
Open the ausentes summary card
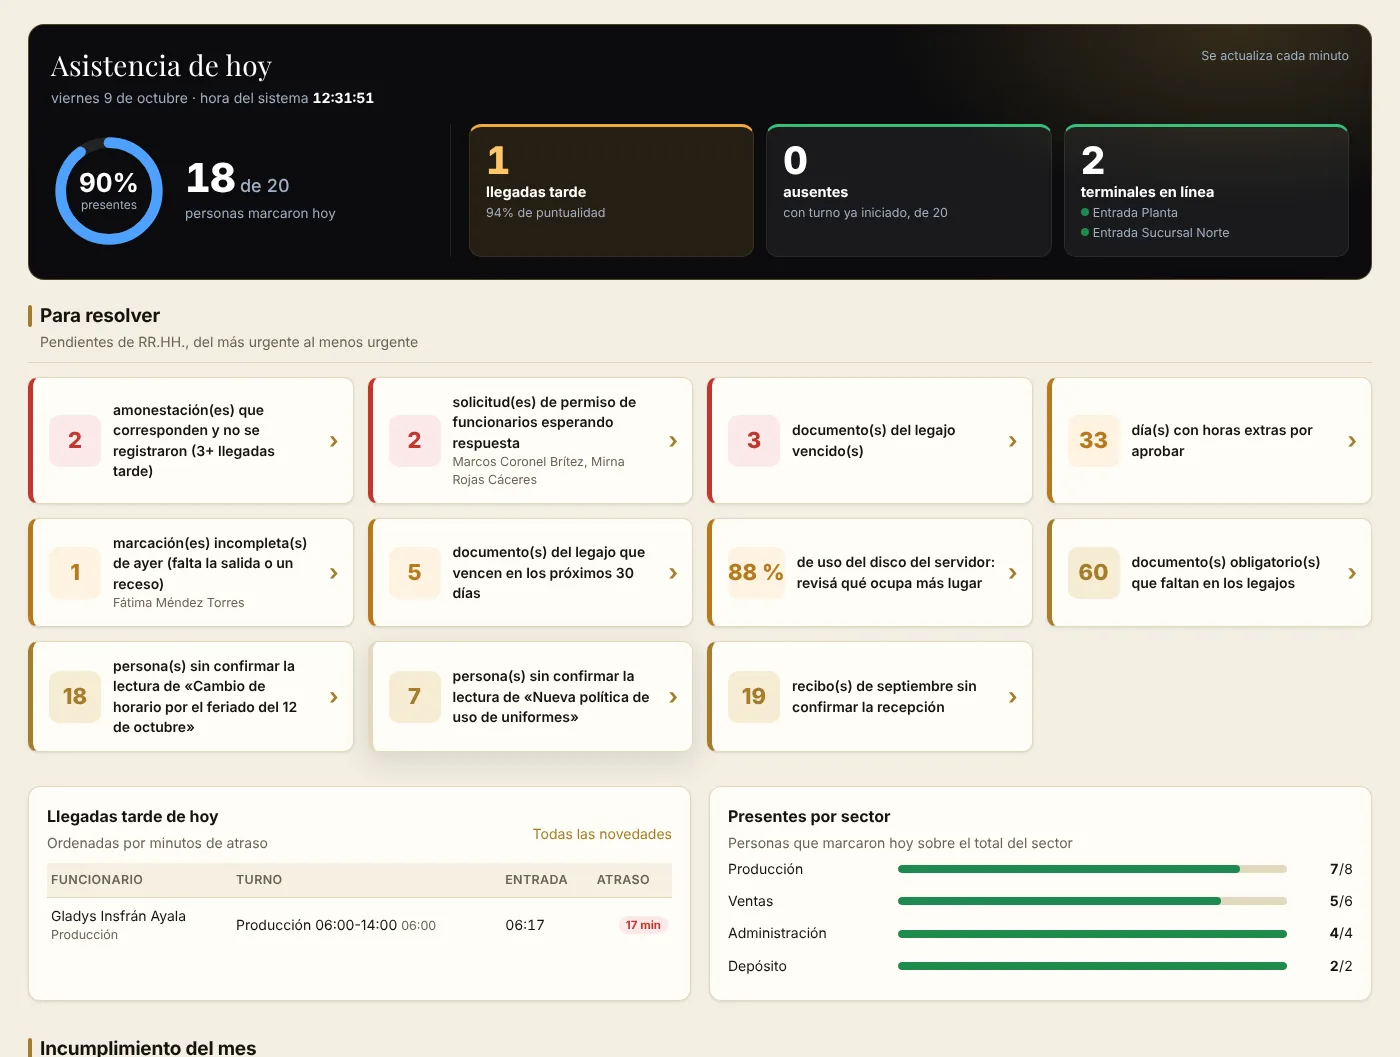909,191
